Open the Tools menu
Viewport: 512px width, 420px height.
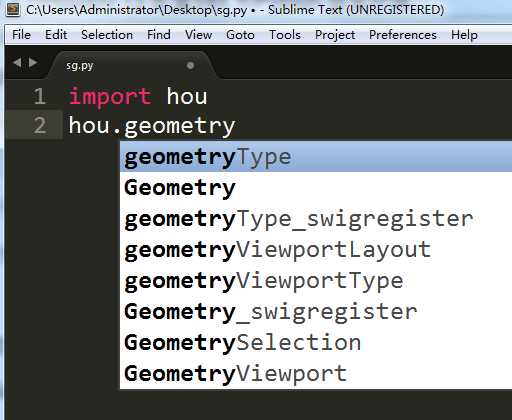[x=285, y=35]
